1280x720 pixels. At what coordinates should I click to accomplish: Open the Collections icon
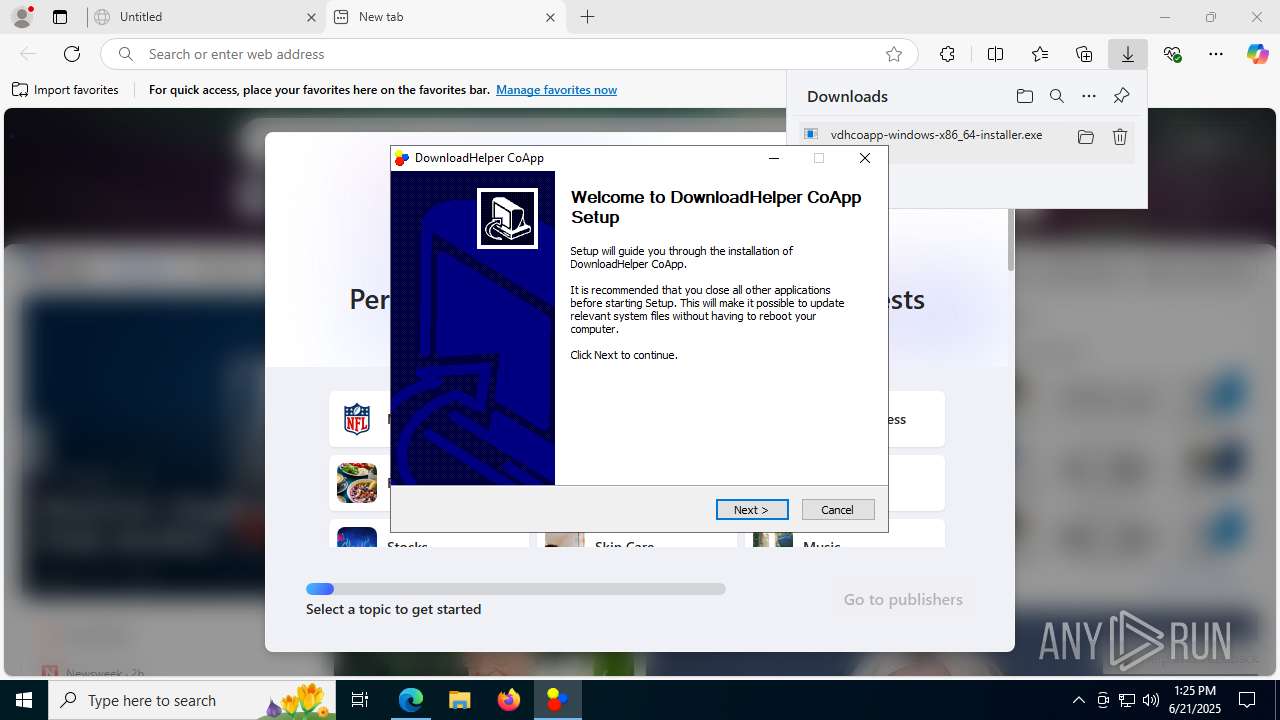[x=1084, y=54]
